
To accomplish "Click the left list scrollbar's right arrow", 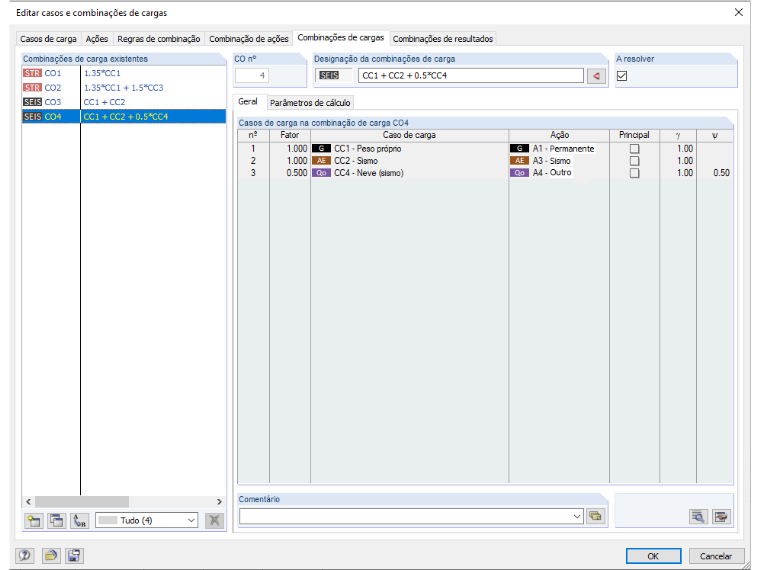I will [x=219, y=502].
